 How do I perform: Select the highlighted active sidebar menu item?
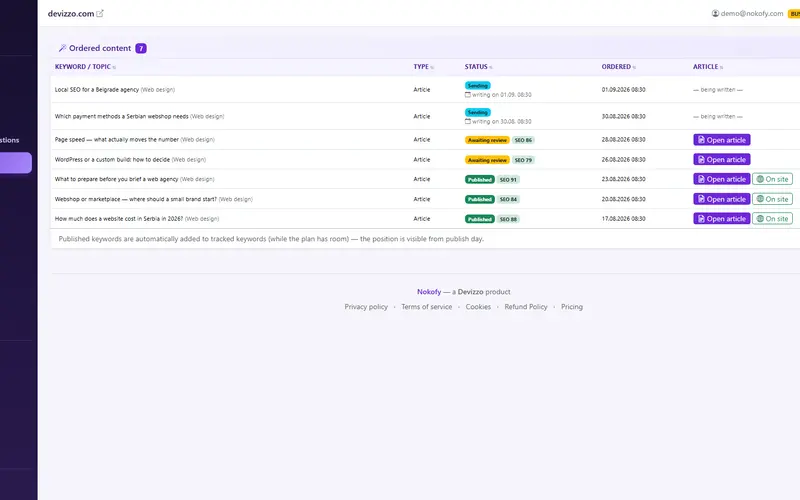(x=16, y=163)
